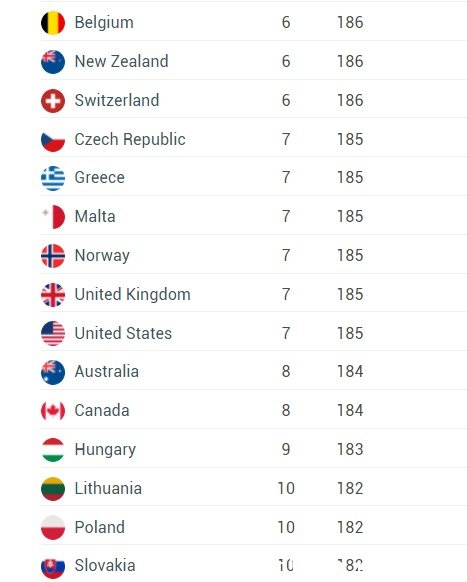
Task: Click Lithuania's rank number 10
Action: [286, 488]
